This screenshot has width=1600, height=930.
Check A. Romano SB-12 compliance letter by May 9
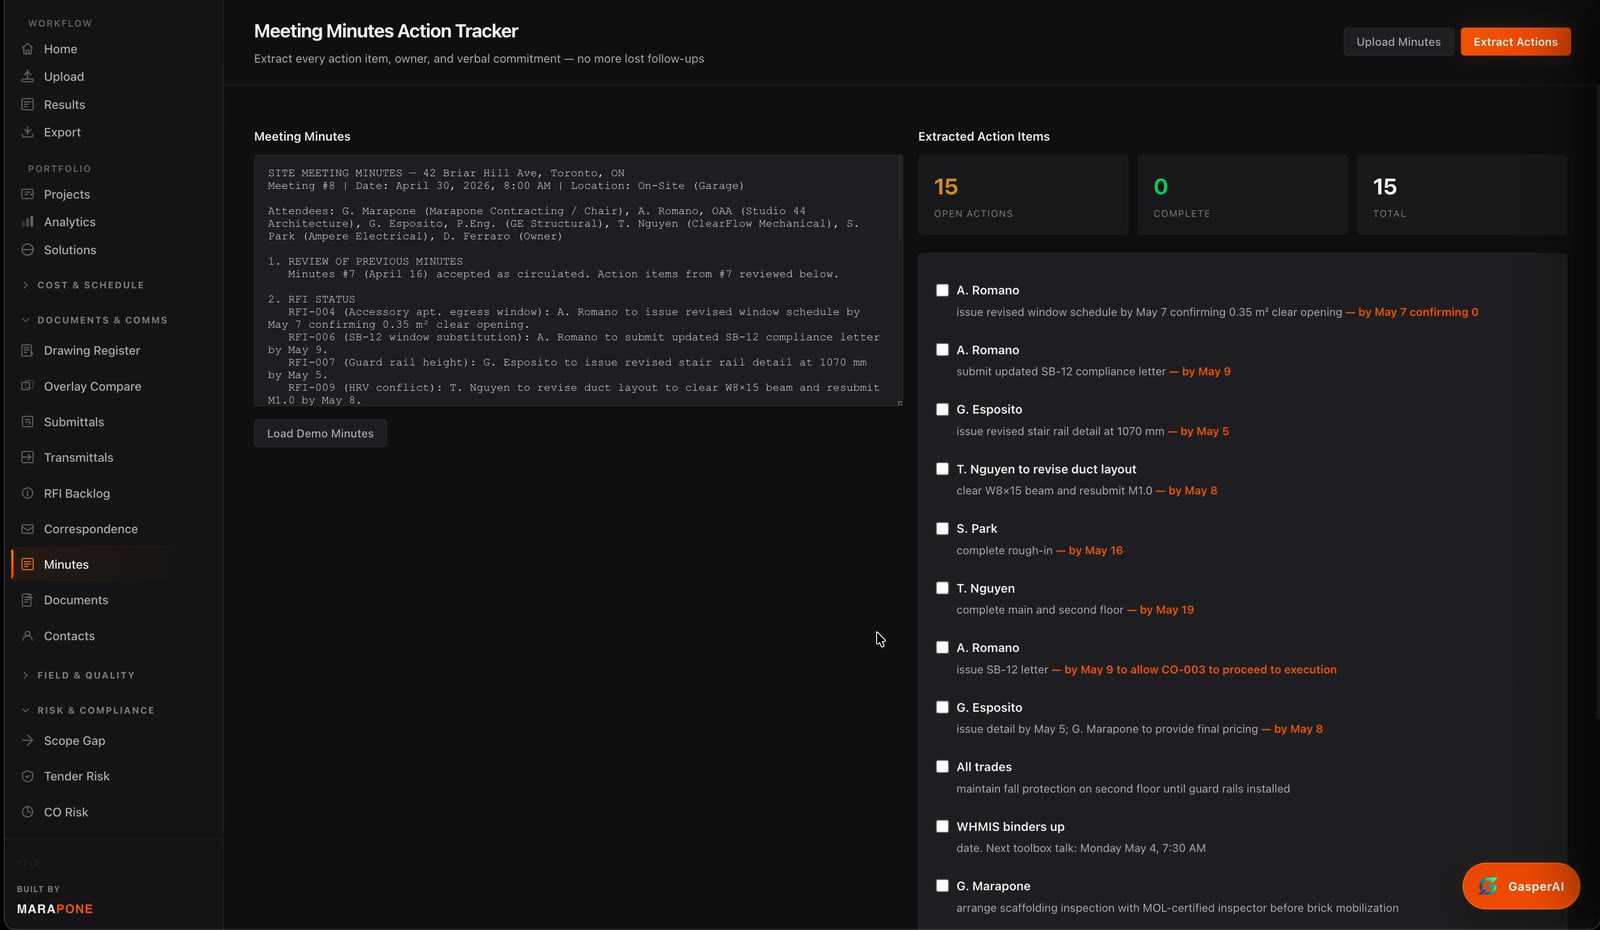click(x=942, y=350)
